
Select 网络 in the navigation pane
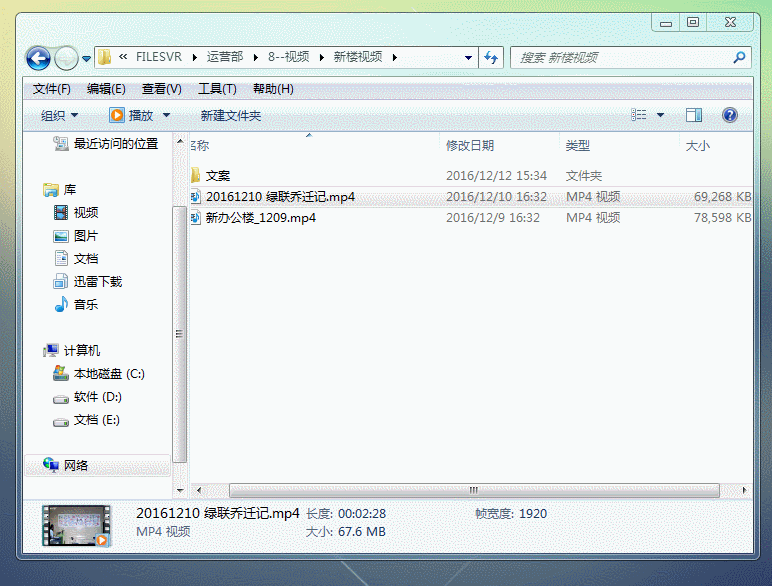pos(97,465)
